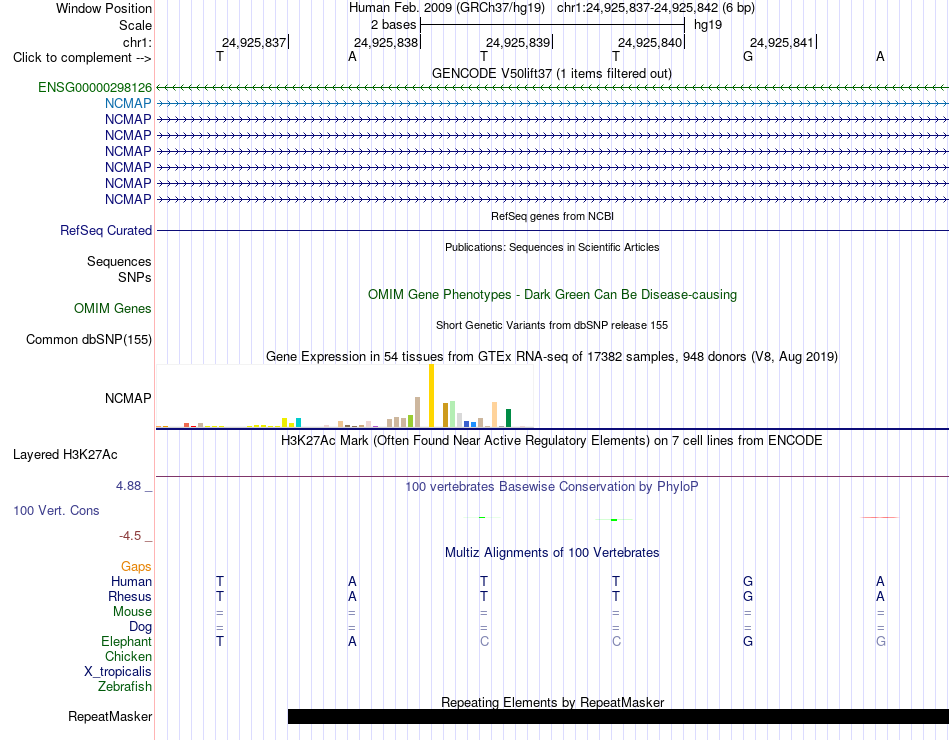Select the 'Rhesus' alignment row label
The image size is (950, 740).
pos(130,597)
